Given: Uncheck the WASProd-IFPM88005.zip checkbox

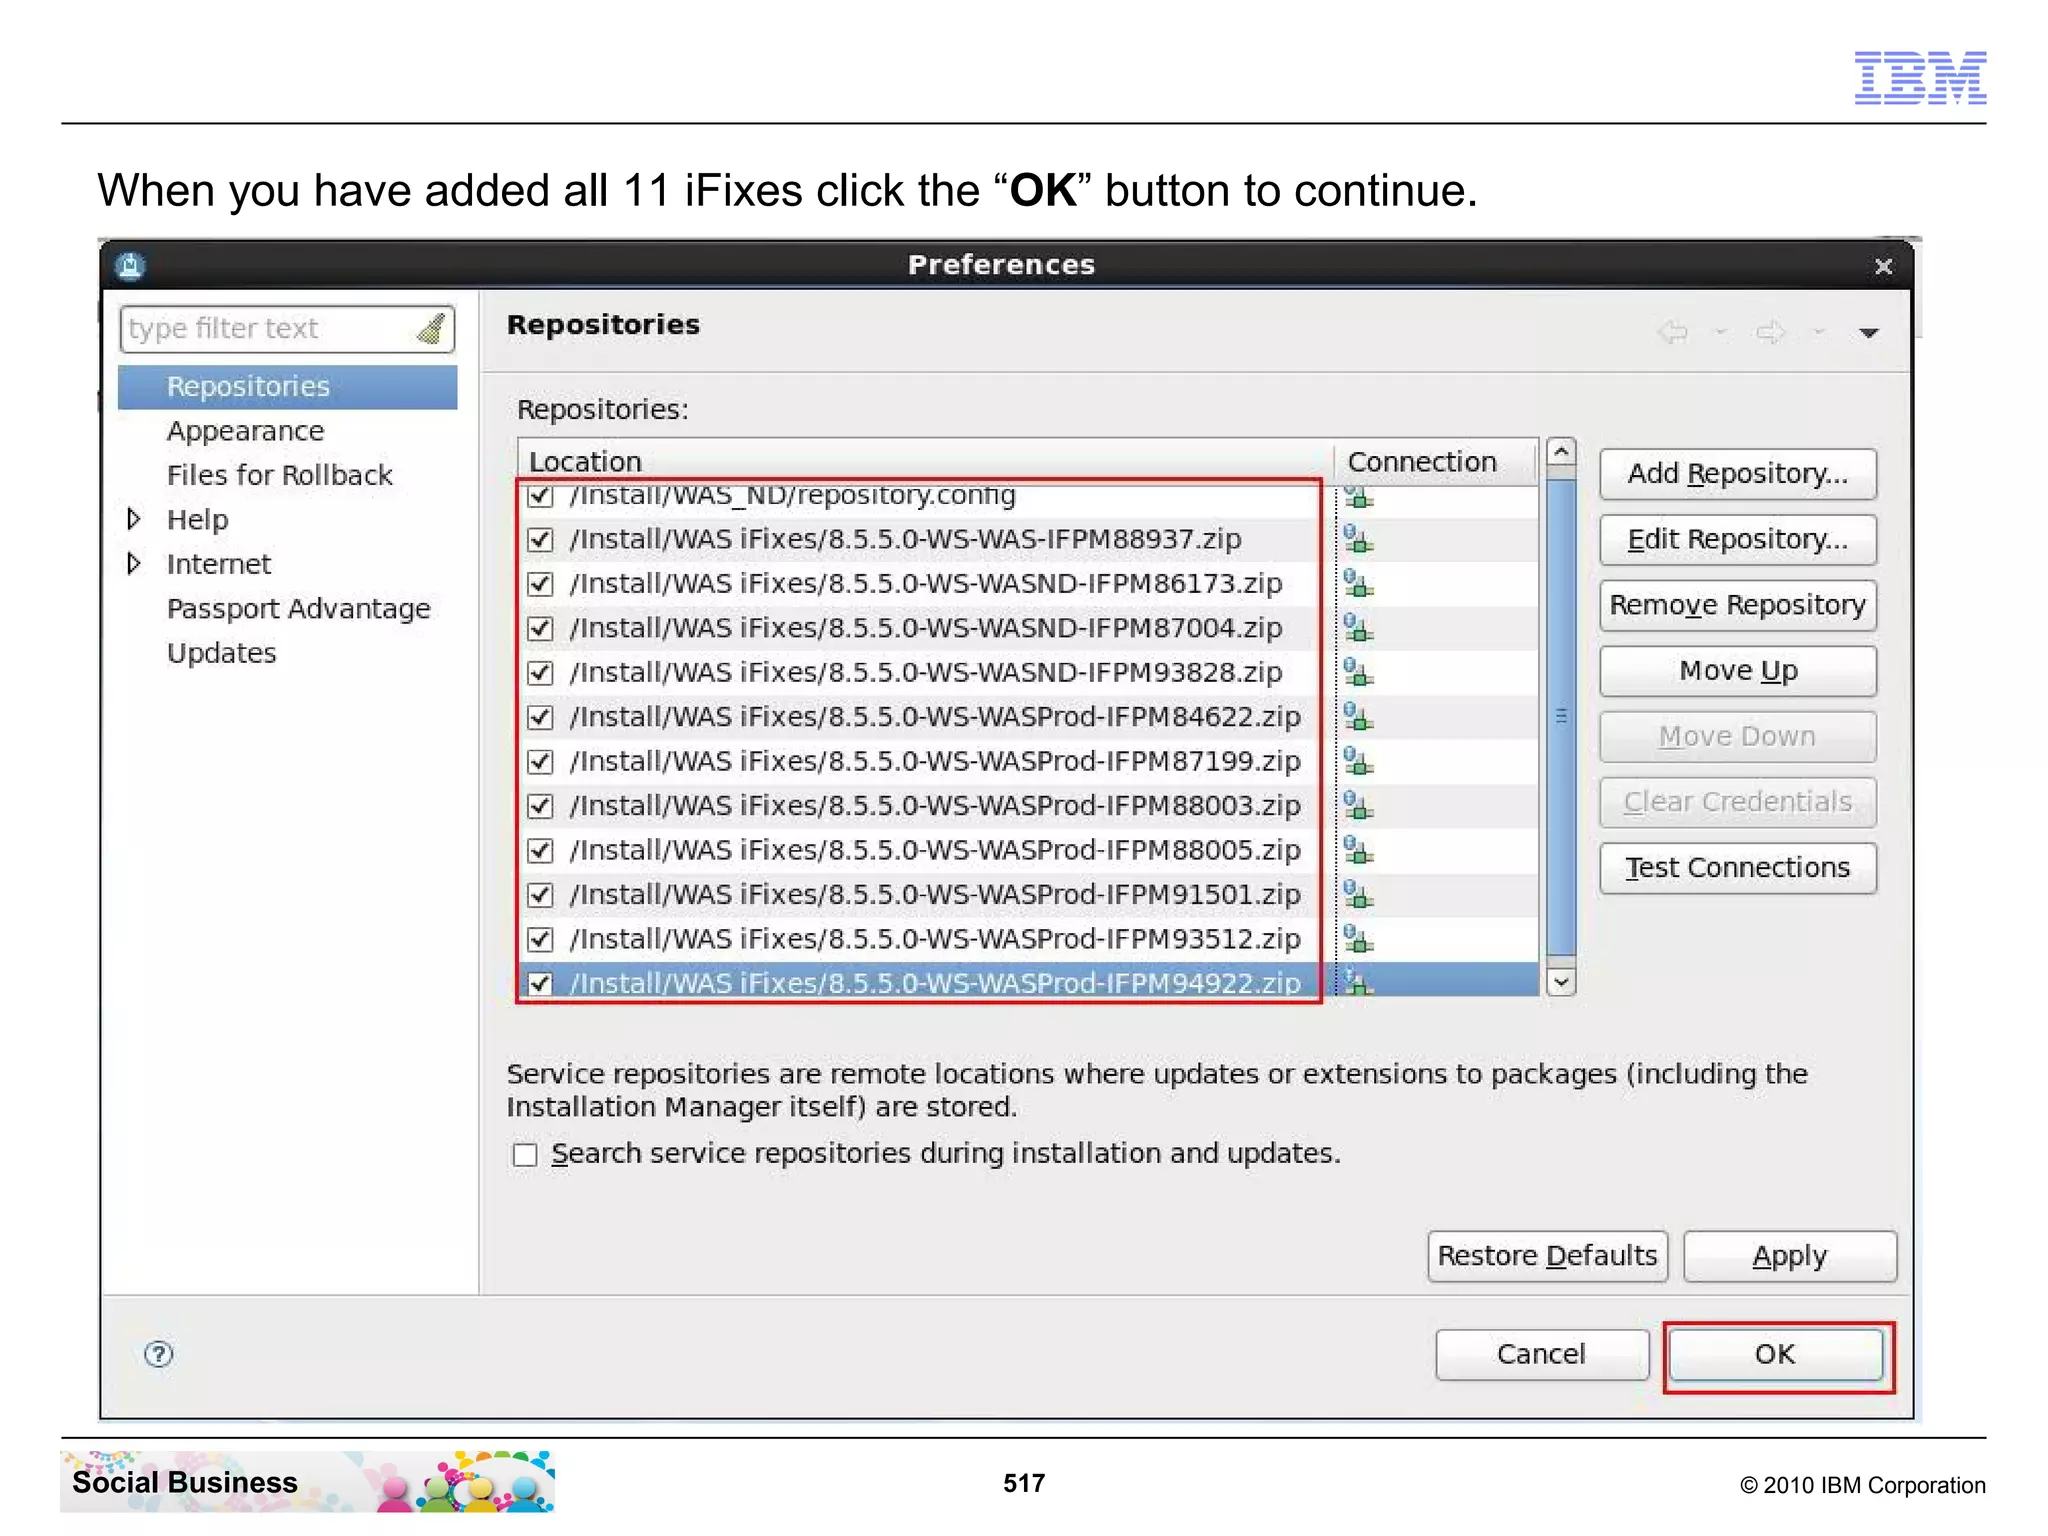Looking at the screenshot, I should 540,850.
